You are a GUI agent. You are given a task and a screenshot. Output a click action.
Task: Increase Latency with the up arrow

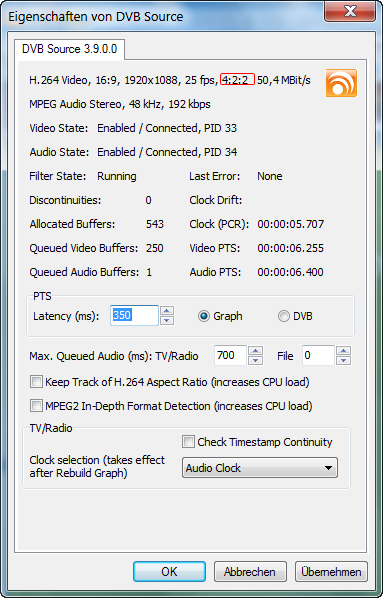[167, 310]
